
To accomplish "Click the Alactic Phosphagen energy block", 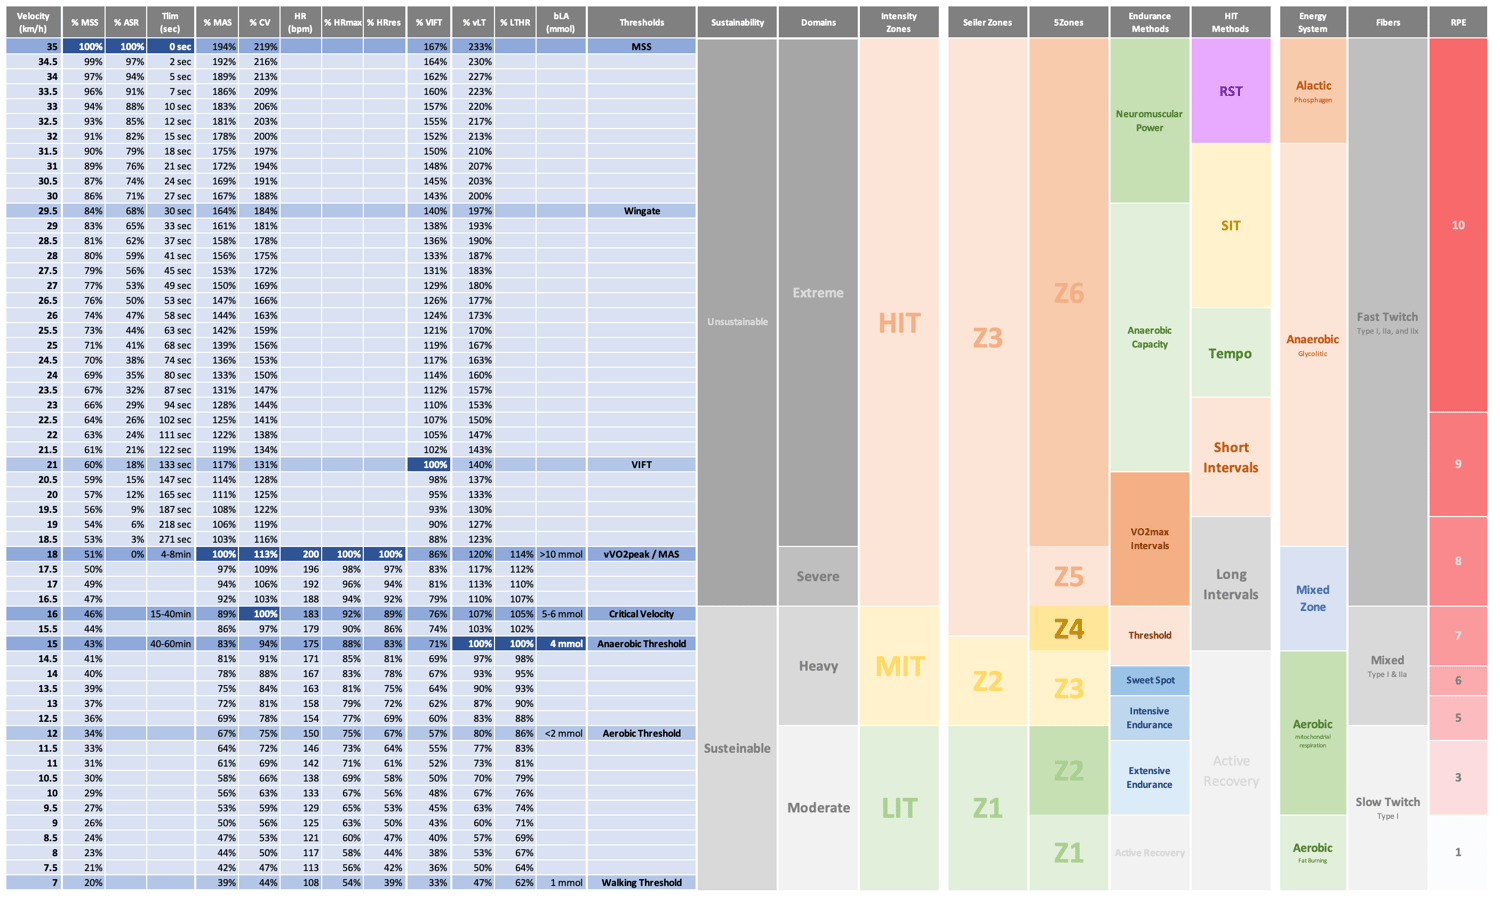I will click(1312, 91).
